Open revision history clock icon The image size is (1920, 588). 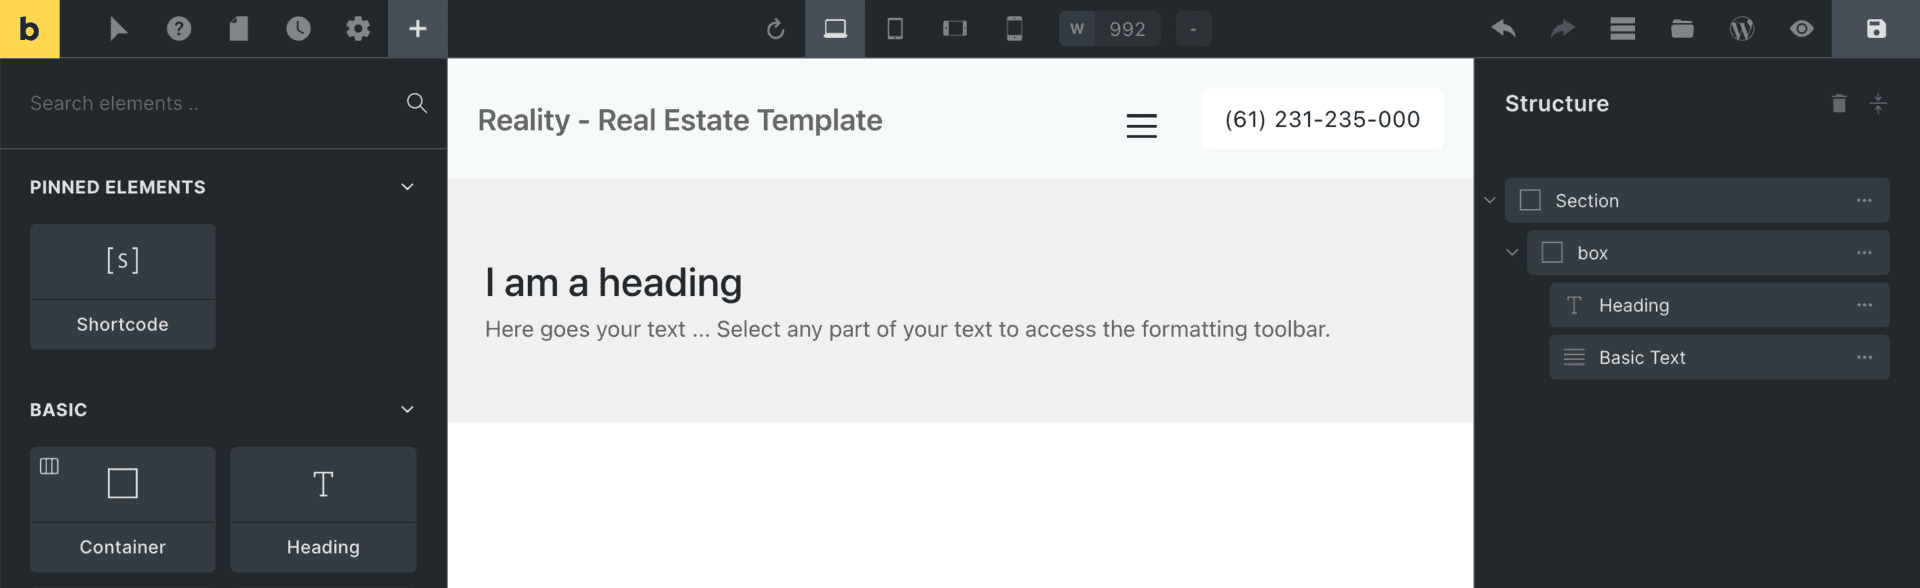pyautogui.click(x=298, y=29)
